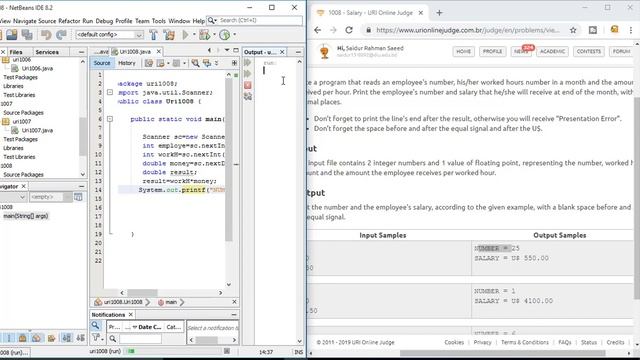Click the editor Find Selection magnifier icon

(x=195, y=63)
